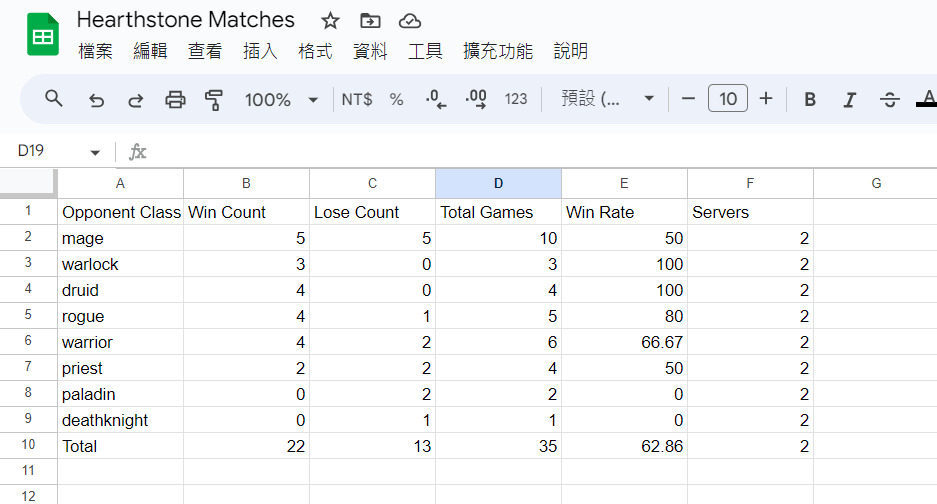Image resolution: width=937 pixels, height=504 pixels.
Task: Select row 10 header
Action: point(28,445)
